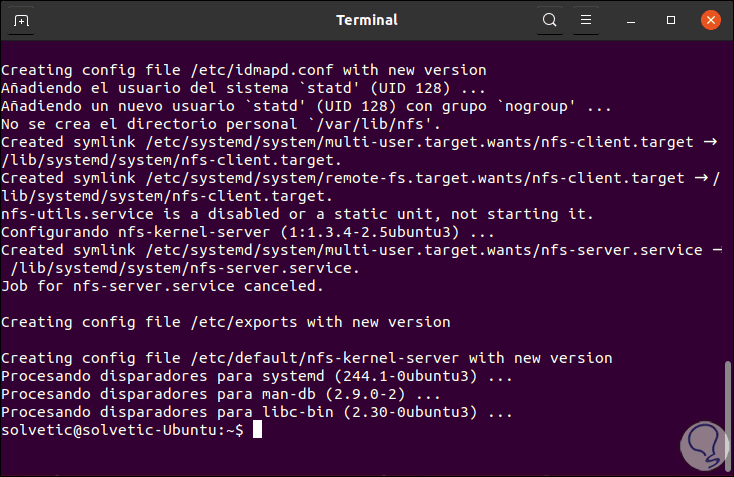Click the block cursor at the prompt
Viewport: 734px width, 477px height.
coord(258,430)
